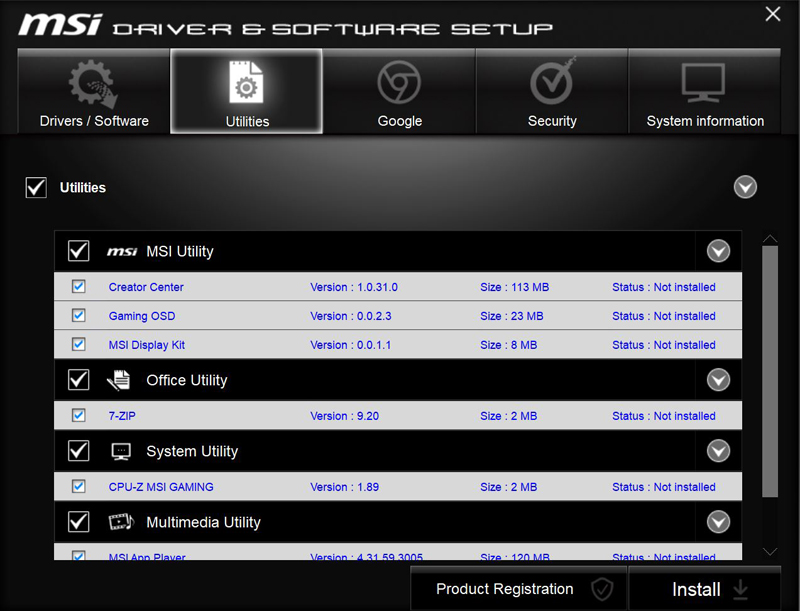Click the download arrow icon on Install
Viewport: 800px width, 611px height.
pyautogui.click(x=740, y=590)
